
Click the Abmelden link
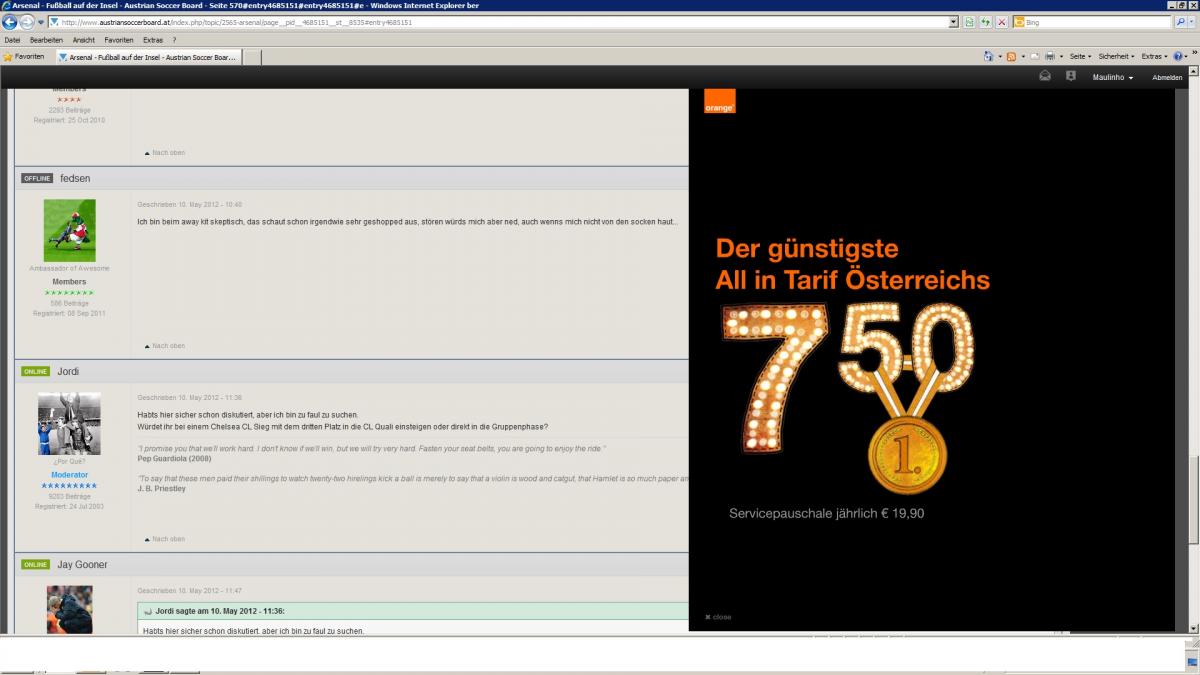click(1167, 77)
